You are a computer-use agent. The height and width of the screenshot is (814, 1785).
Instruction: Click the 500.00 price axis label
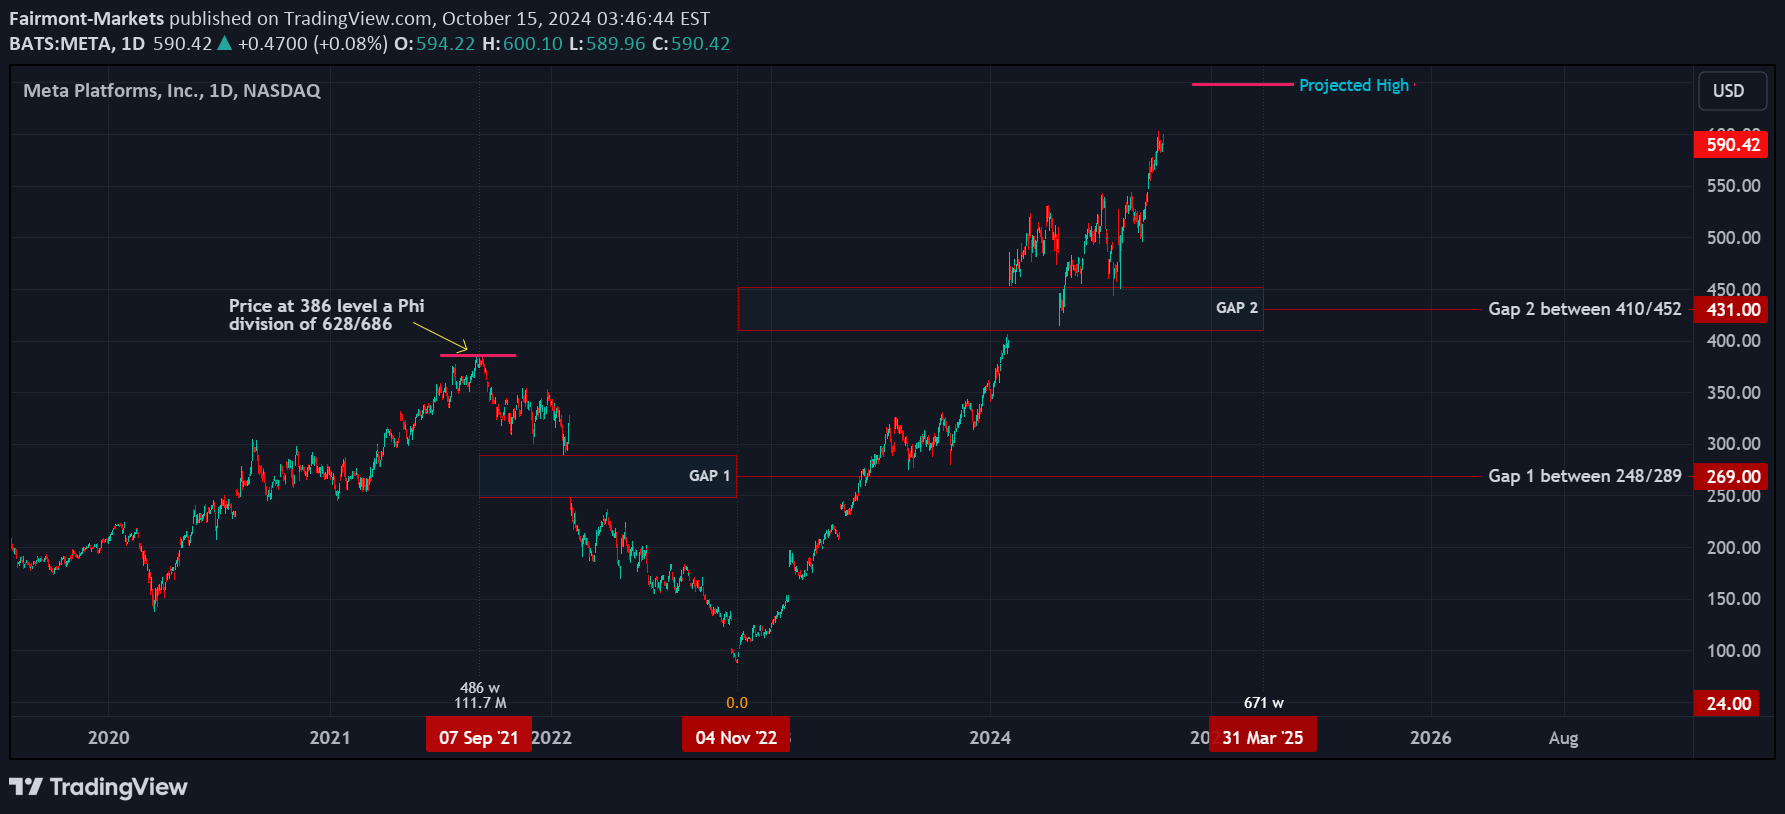pos(1733,238)
